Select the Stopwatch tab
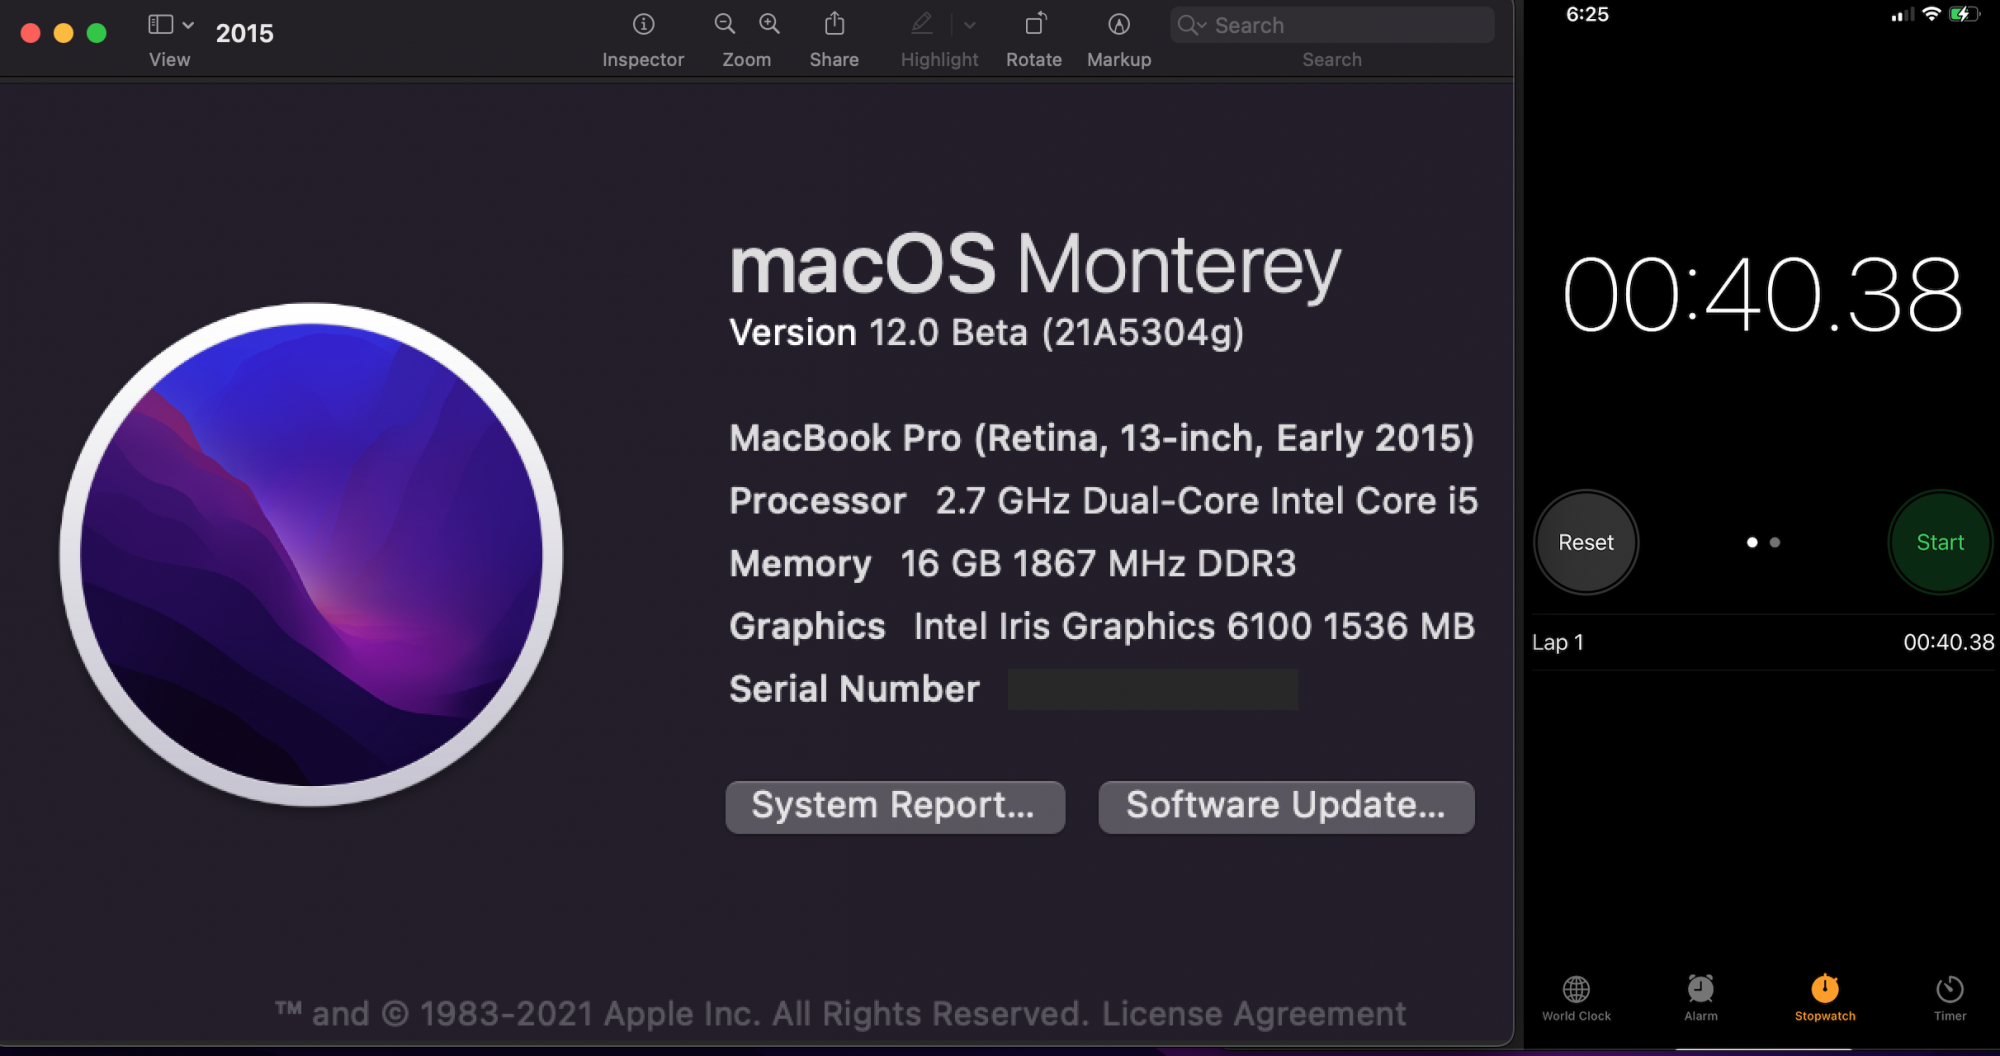This screenshot has height=1056, width=2000. [x=1825, y=998]
